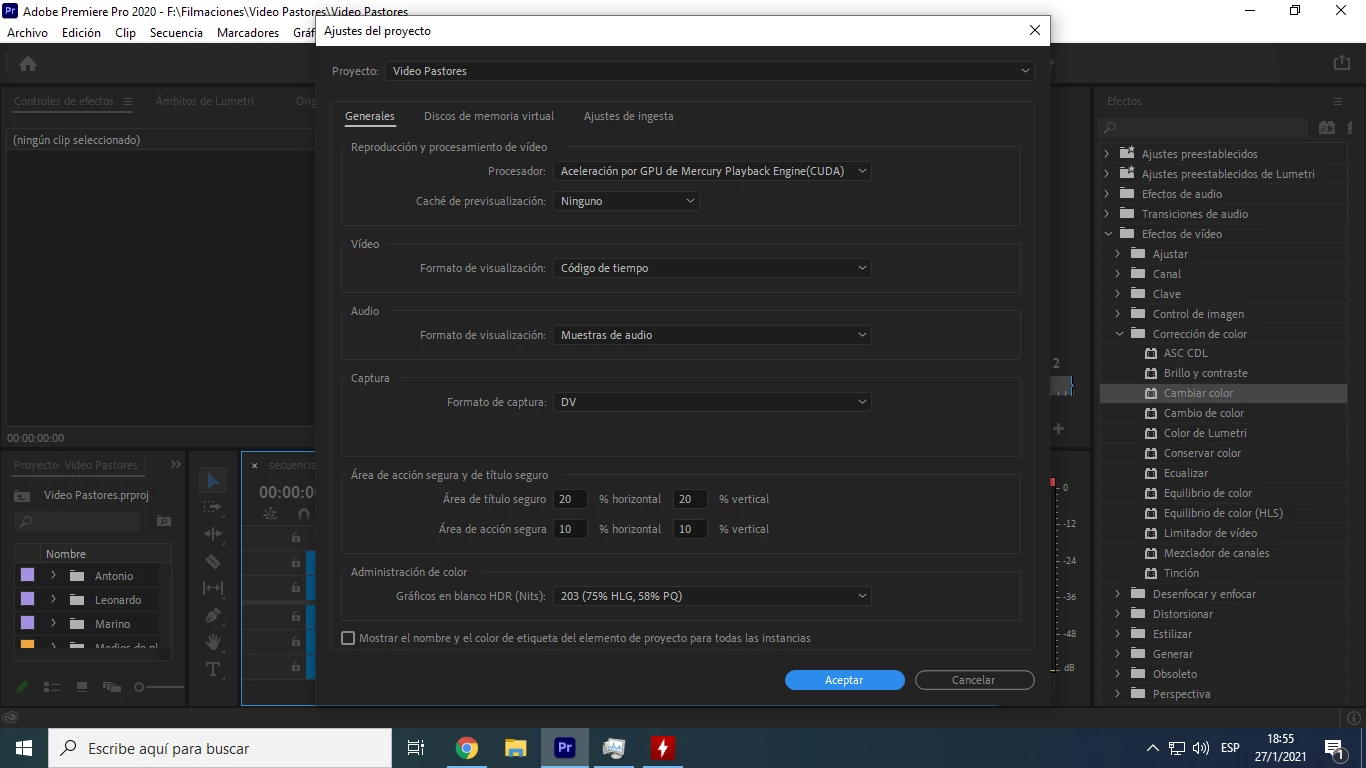The image size is (1366, 768).
Task: Select the Track Select Forward tool
Action: [x=213, y=508]
